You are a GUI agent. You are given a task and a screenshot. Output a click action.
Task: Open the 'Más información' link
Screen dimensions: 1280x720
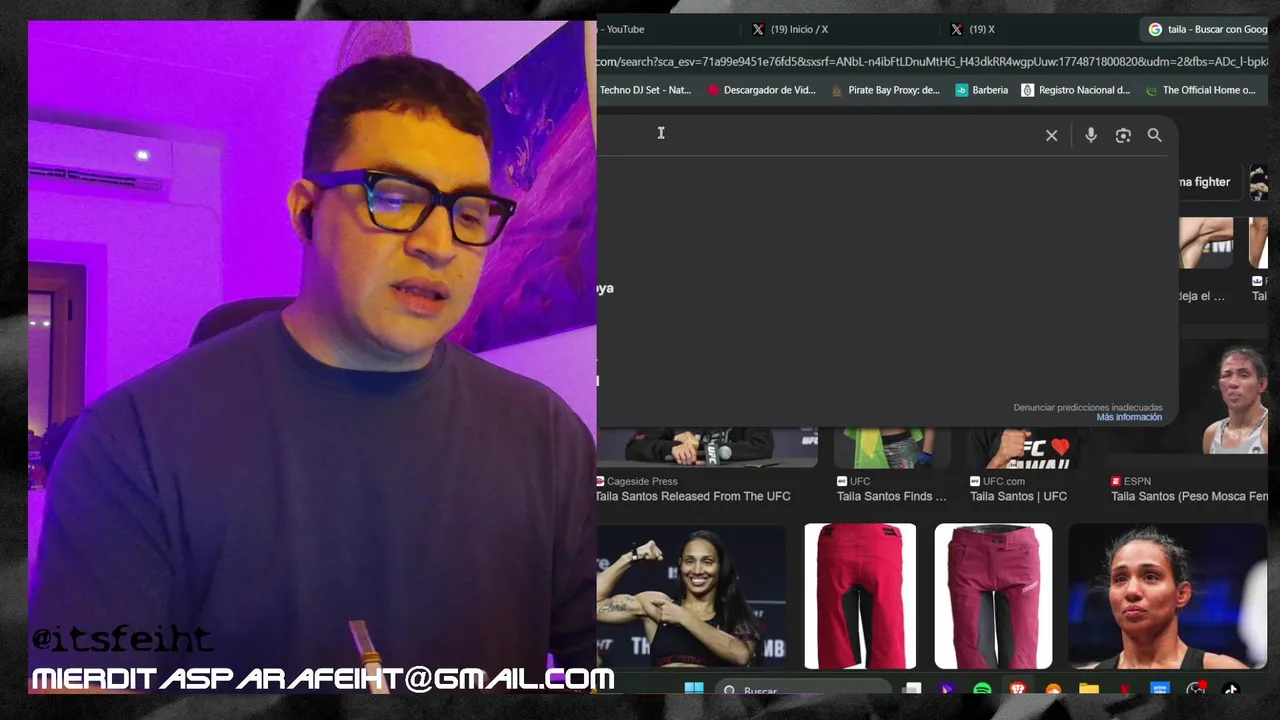pos(1129,418)
